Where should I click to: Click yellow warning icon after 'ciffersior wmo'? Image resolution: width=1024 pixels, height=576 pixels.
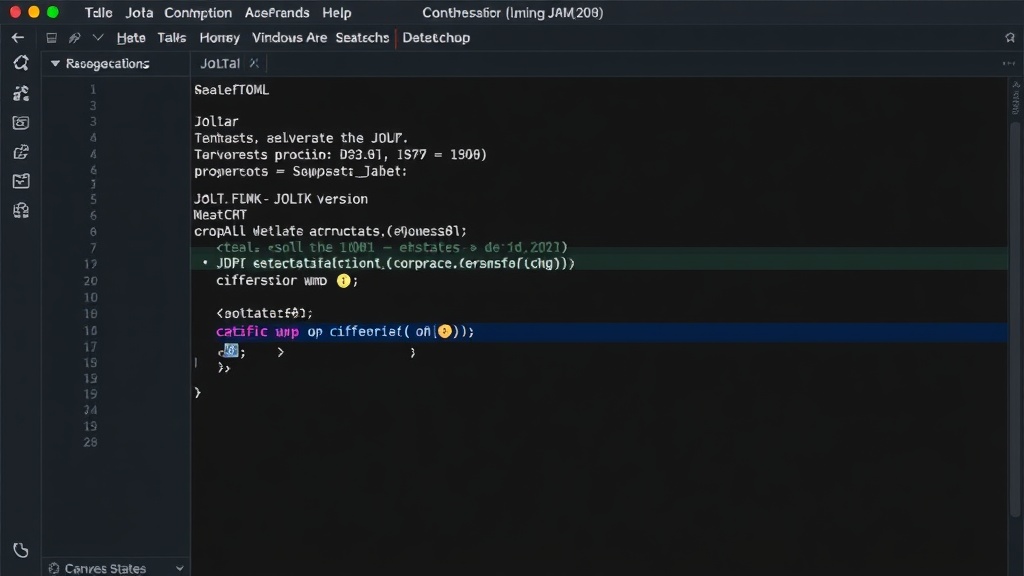(344, 281)
